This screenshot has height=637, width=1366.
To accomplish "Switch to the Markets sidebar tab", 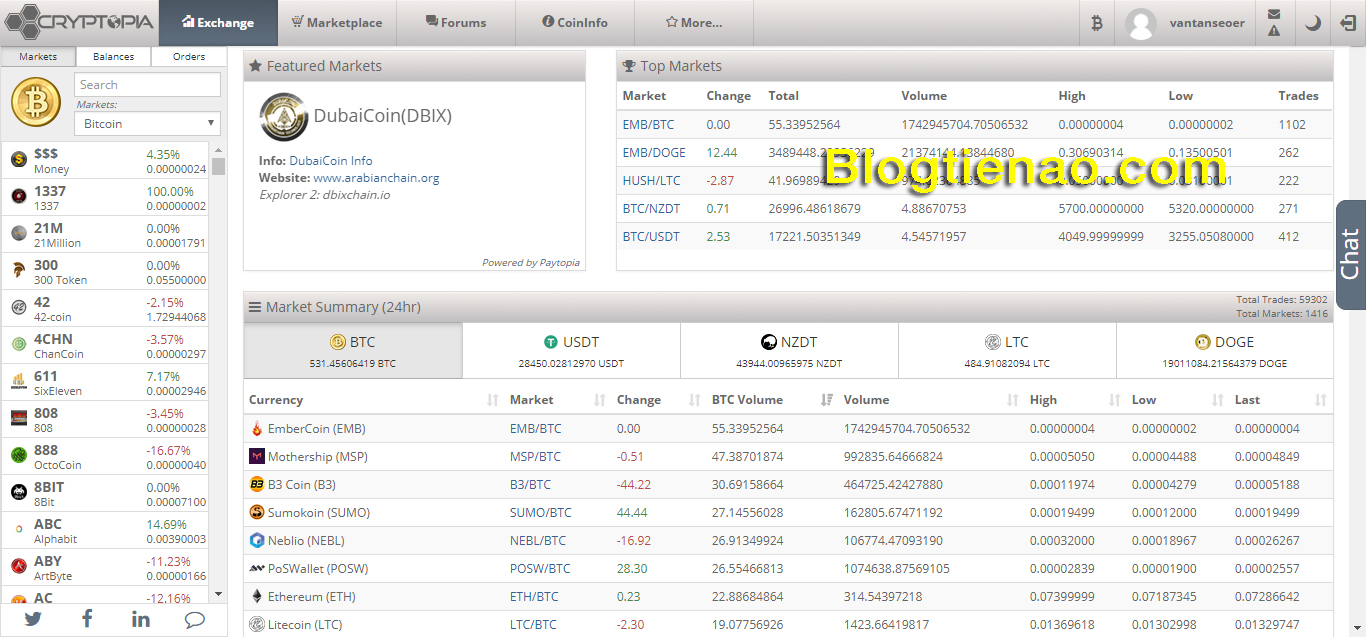I will [x=39, y=57].
